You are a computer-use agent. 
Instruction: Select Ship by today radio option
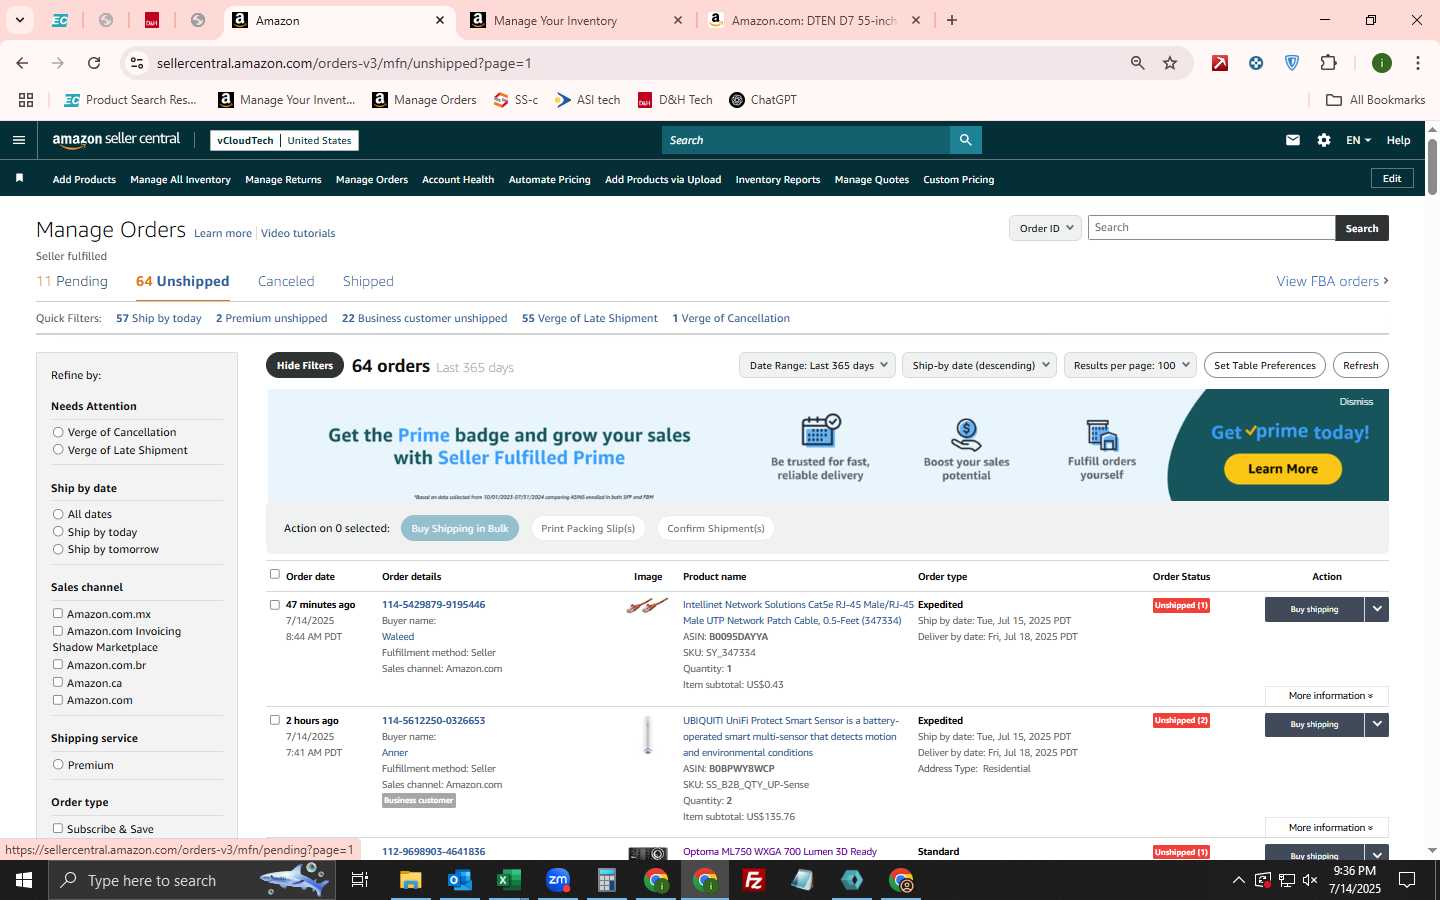tap(58, 532)
